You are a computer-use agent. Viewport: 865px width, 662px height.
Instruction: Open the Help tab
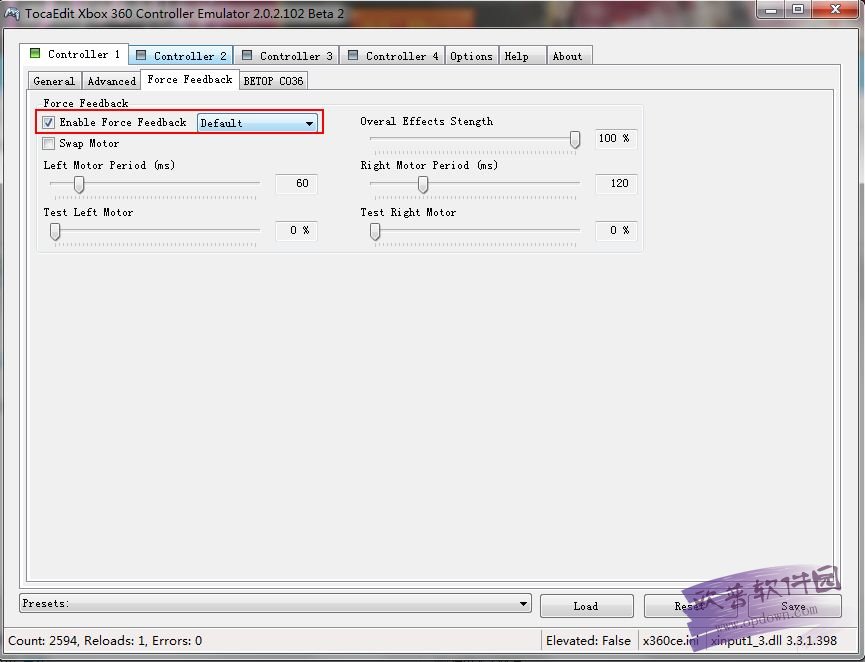tap(516, 56)
